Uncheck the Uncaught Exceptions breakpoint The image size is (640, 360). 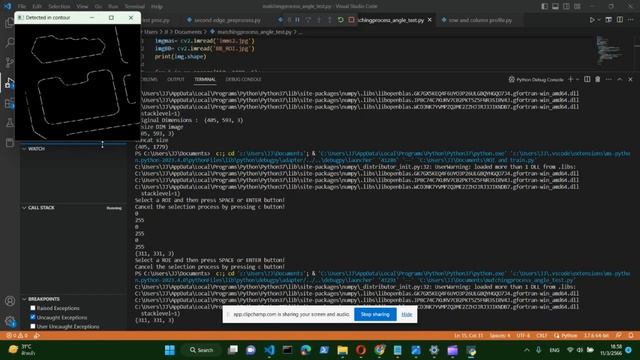point(33,317)
